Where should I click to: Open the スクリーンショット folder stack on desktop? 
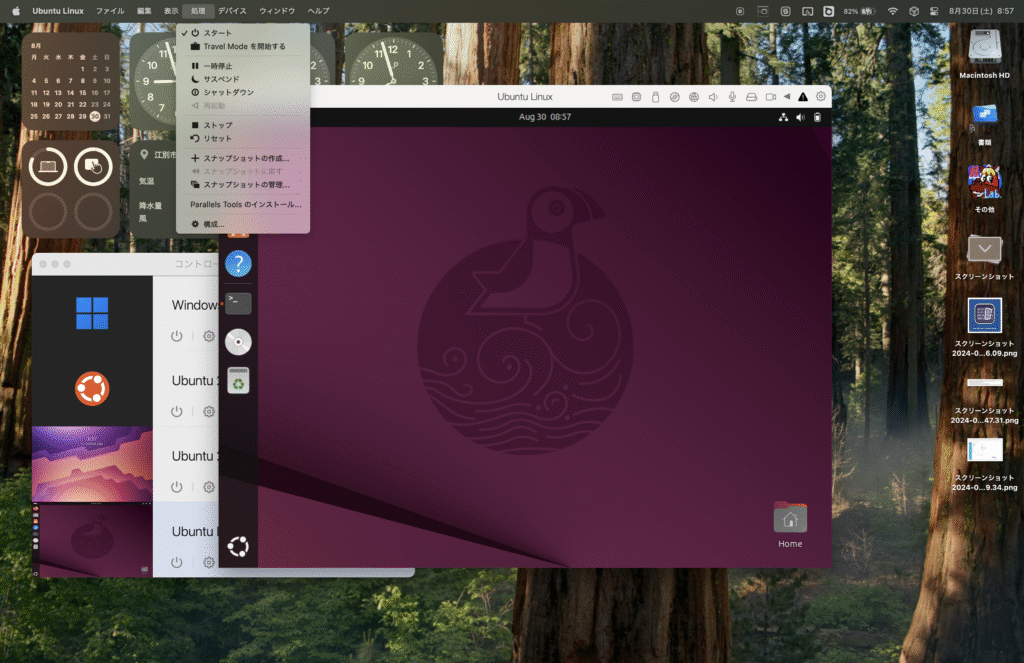(984, 258)
